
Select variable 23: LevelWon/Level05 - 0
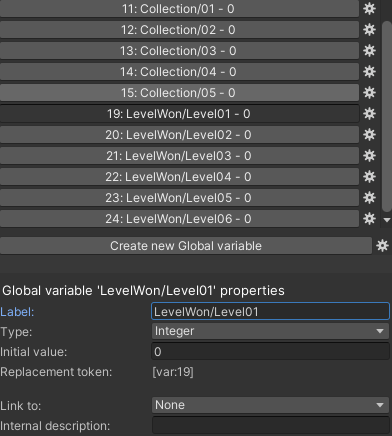pos(179,198)
